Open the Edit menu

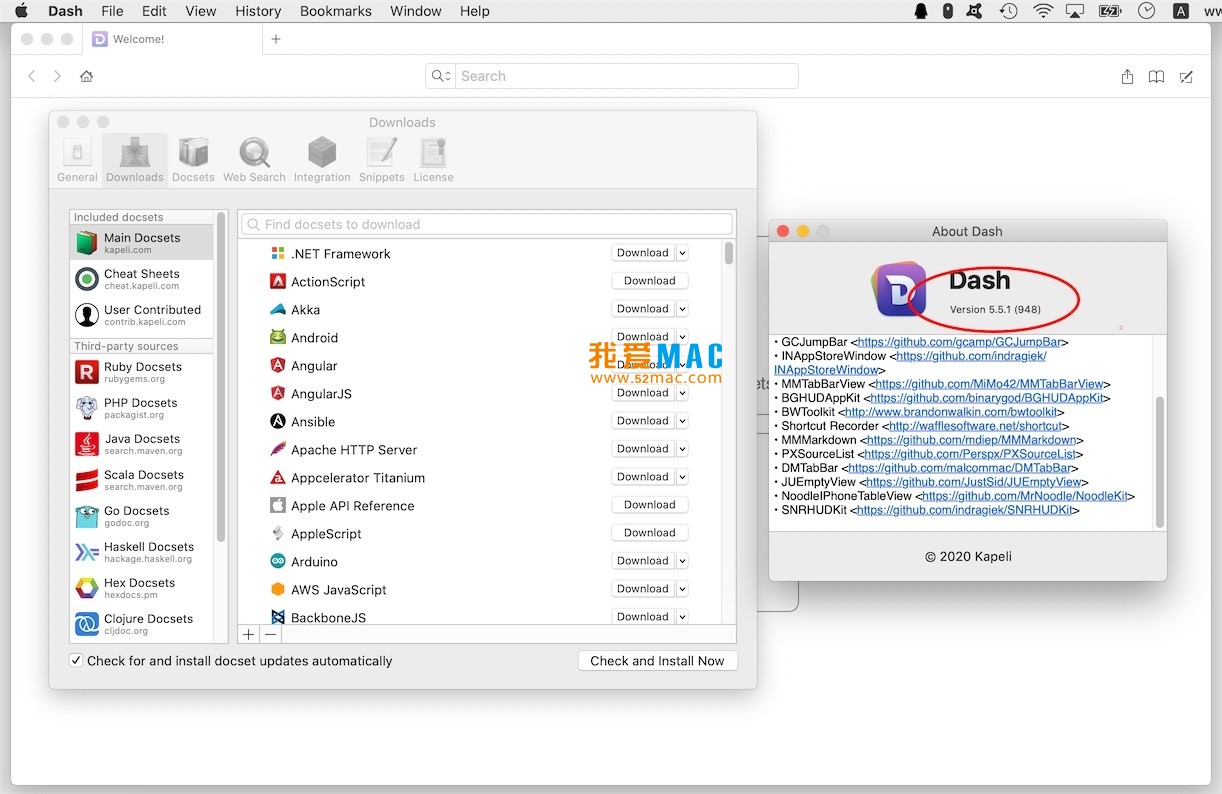point(154,11)
